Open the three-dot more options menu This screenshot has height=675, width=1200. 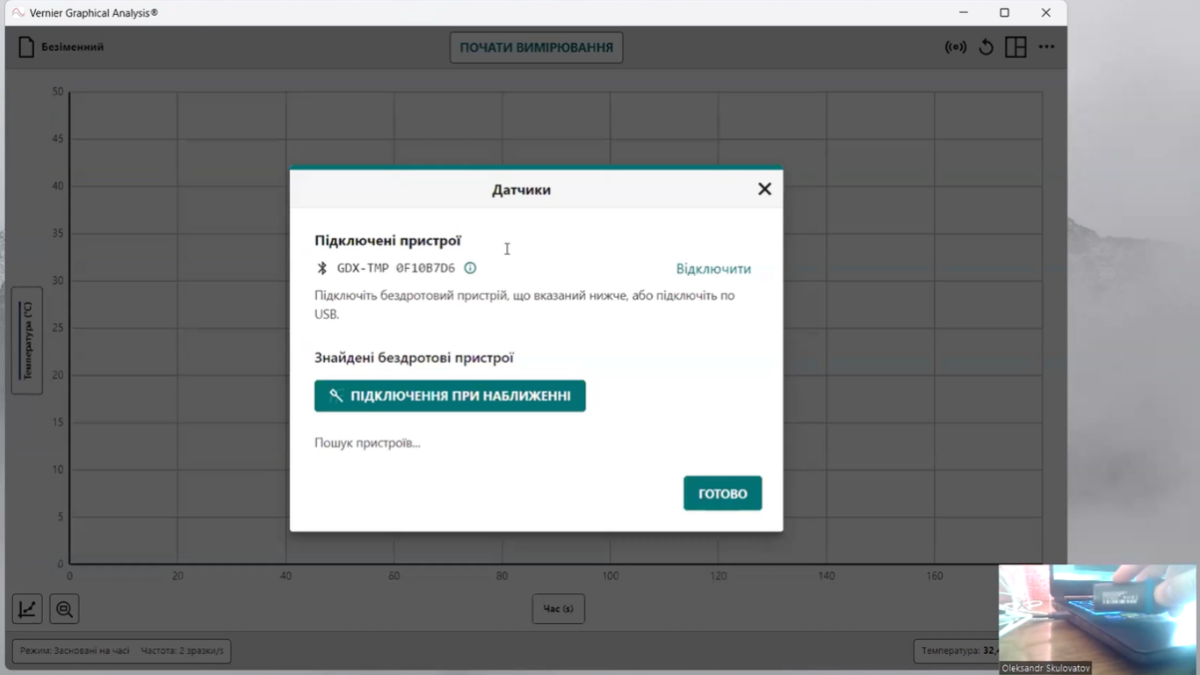[x=1046, y=47]
